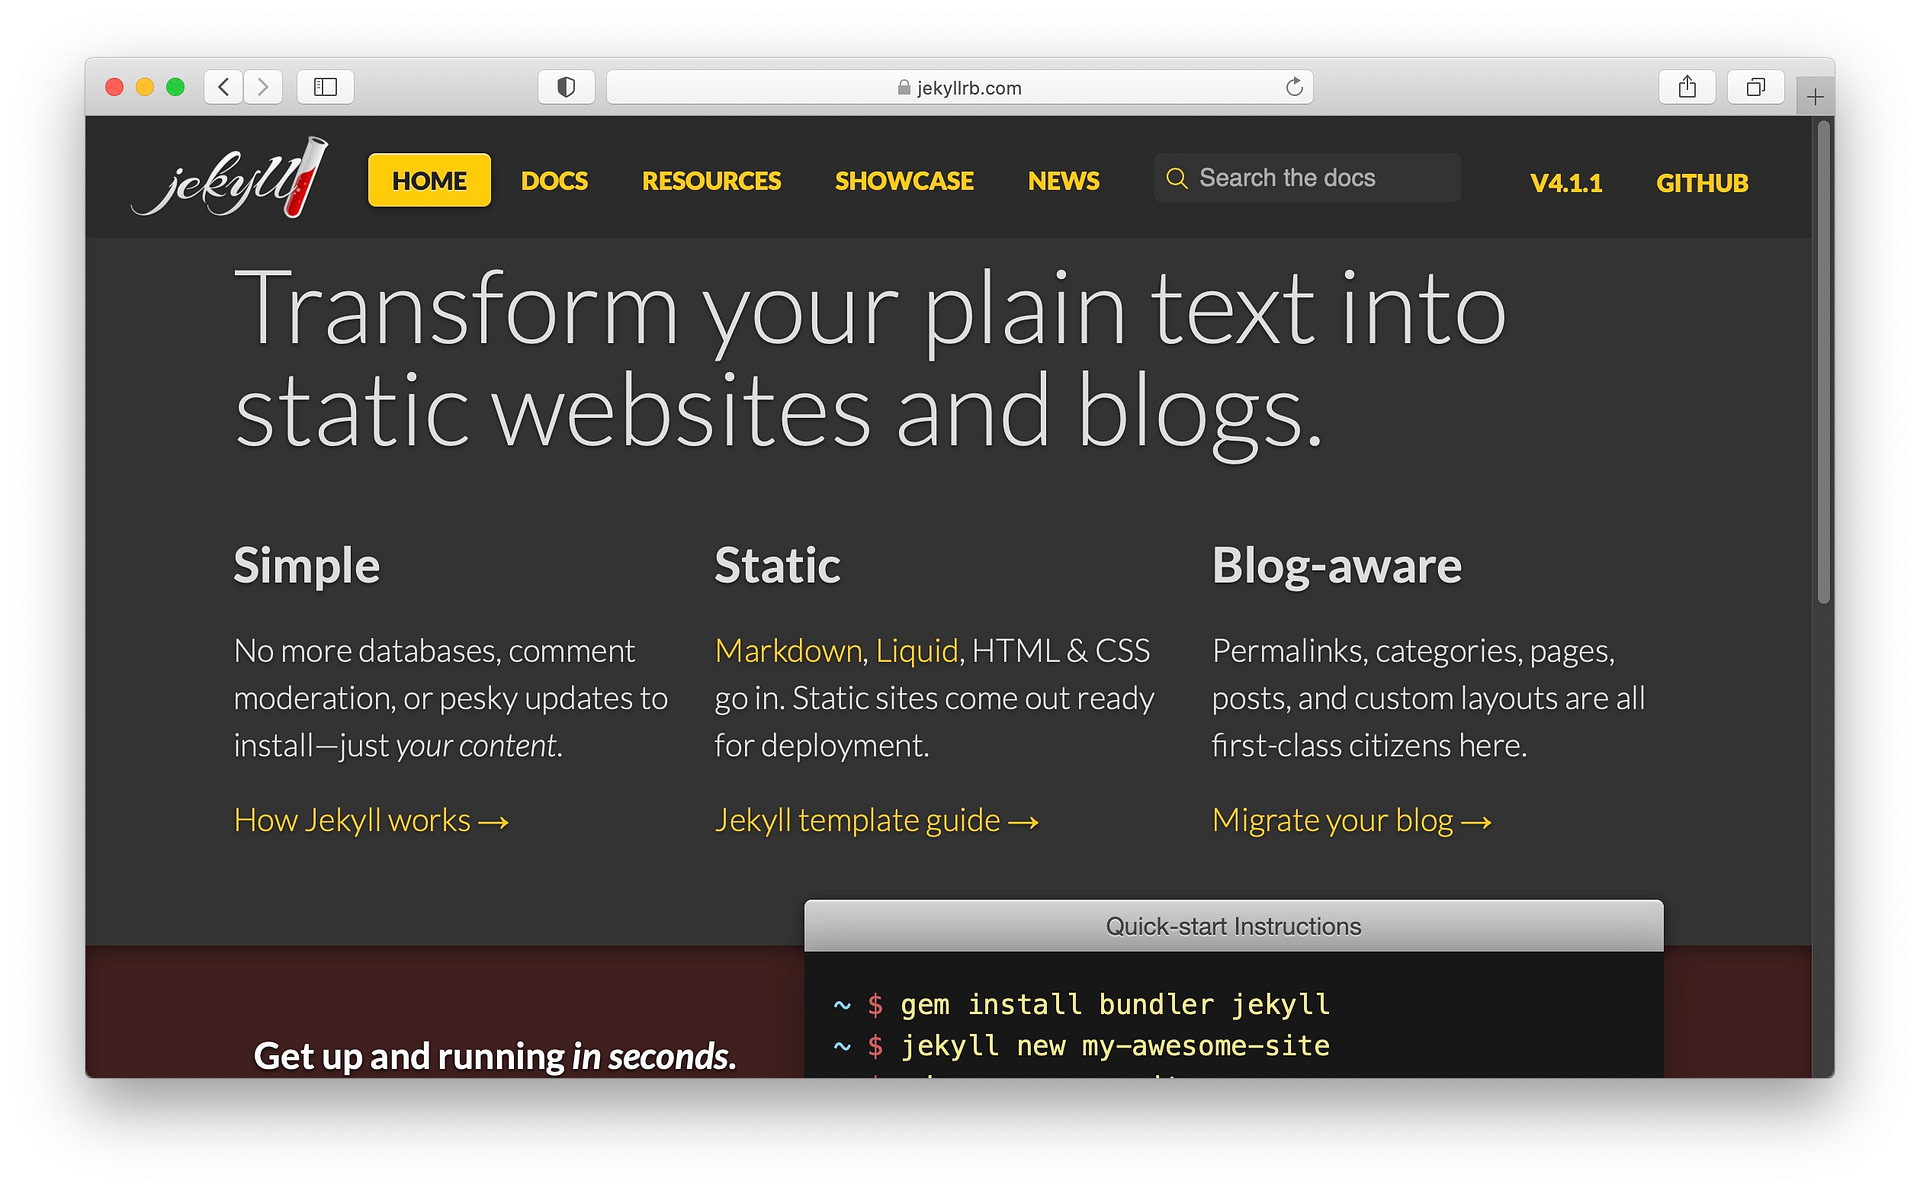Focus the Search the docs field
This screenshot has width=1920, height=1191.
point(1307,178)
